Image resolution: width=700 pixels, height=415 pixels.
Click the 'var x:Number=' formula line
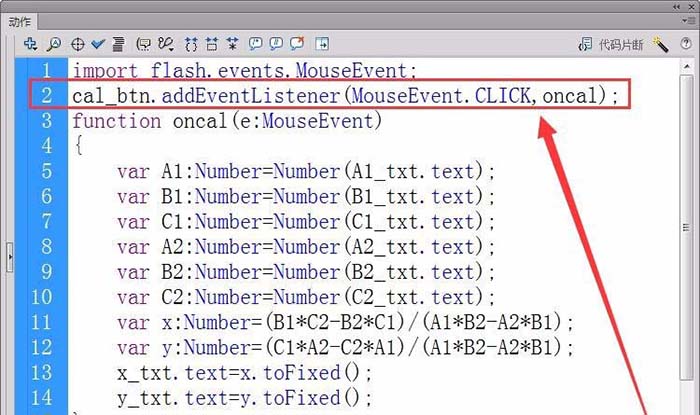(345, 322)
